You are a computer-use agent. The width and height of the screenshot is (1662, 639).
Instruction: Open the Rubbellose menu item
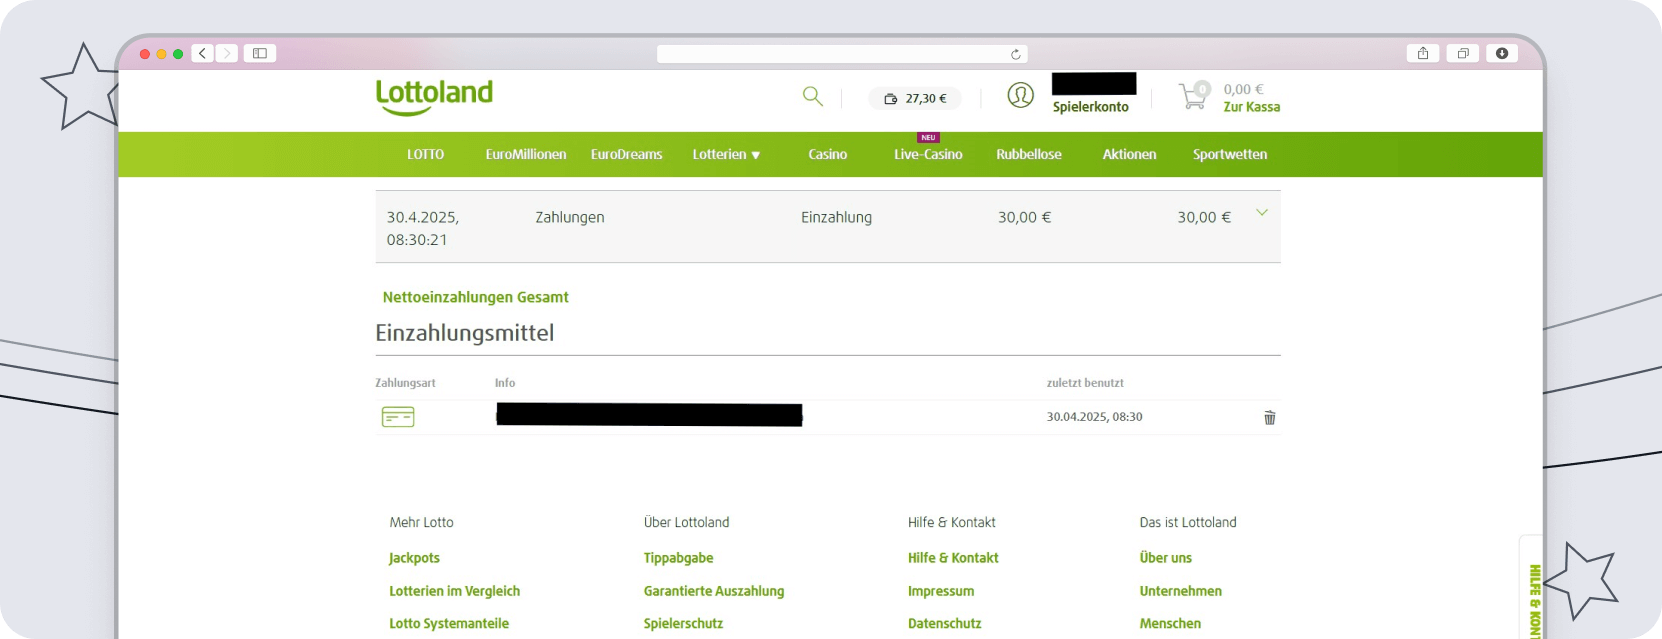coord(1029,154)
